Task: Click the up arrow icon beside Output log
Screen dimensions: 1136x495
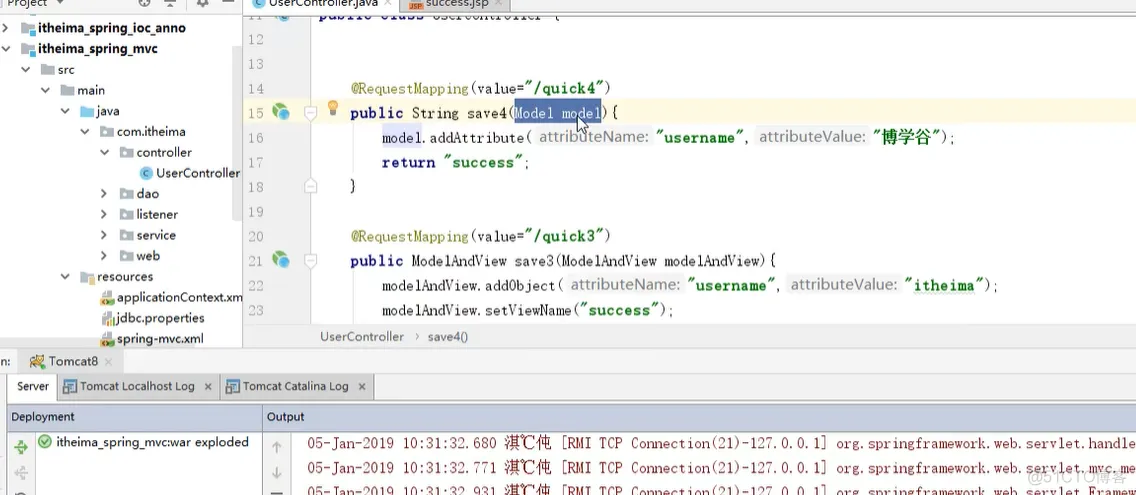Action: click(x=277, y=448)
